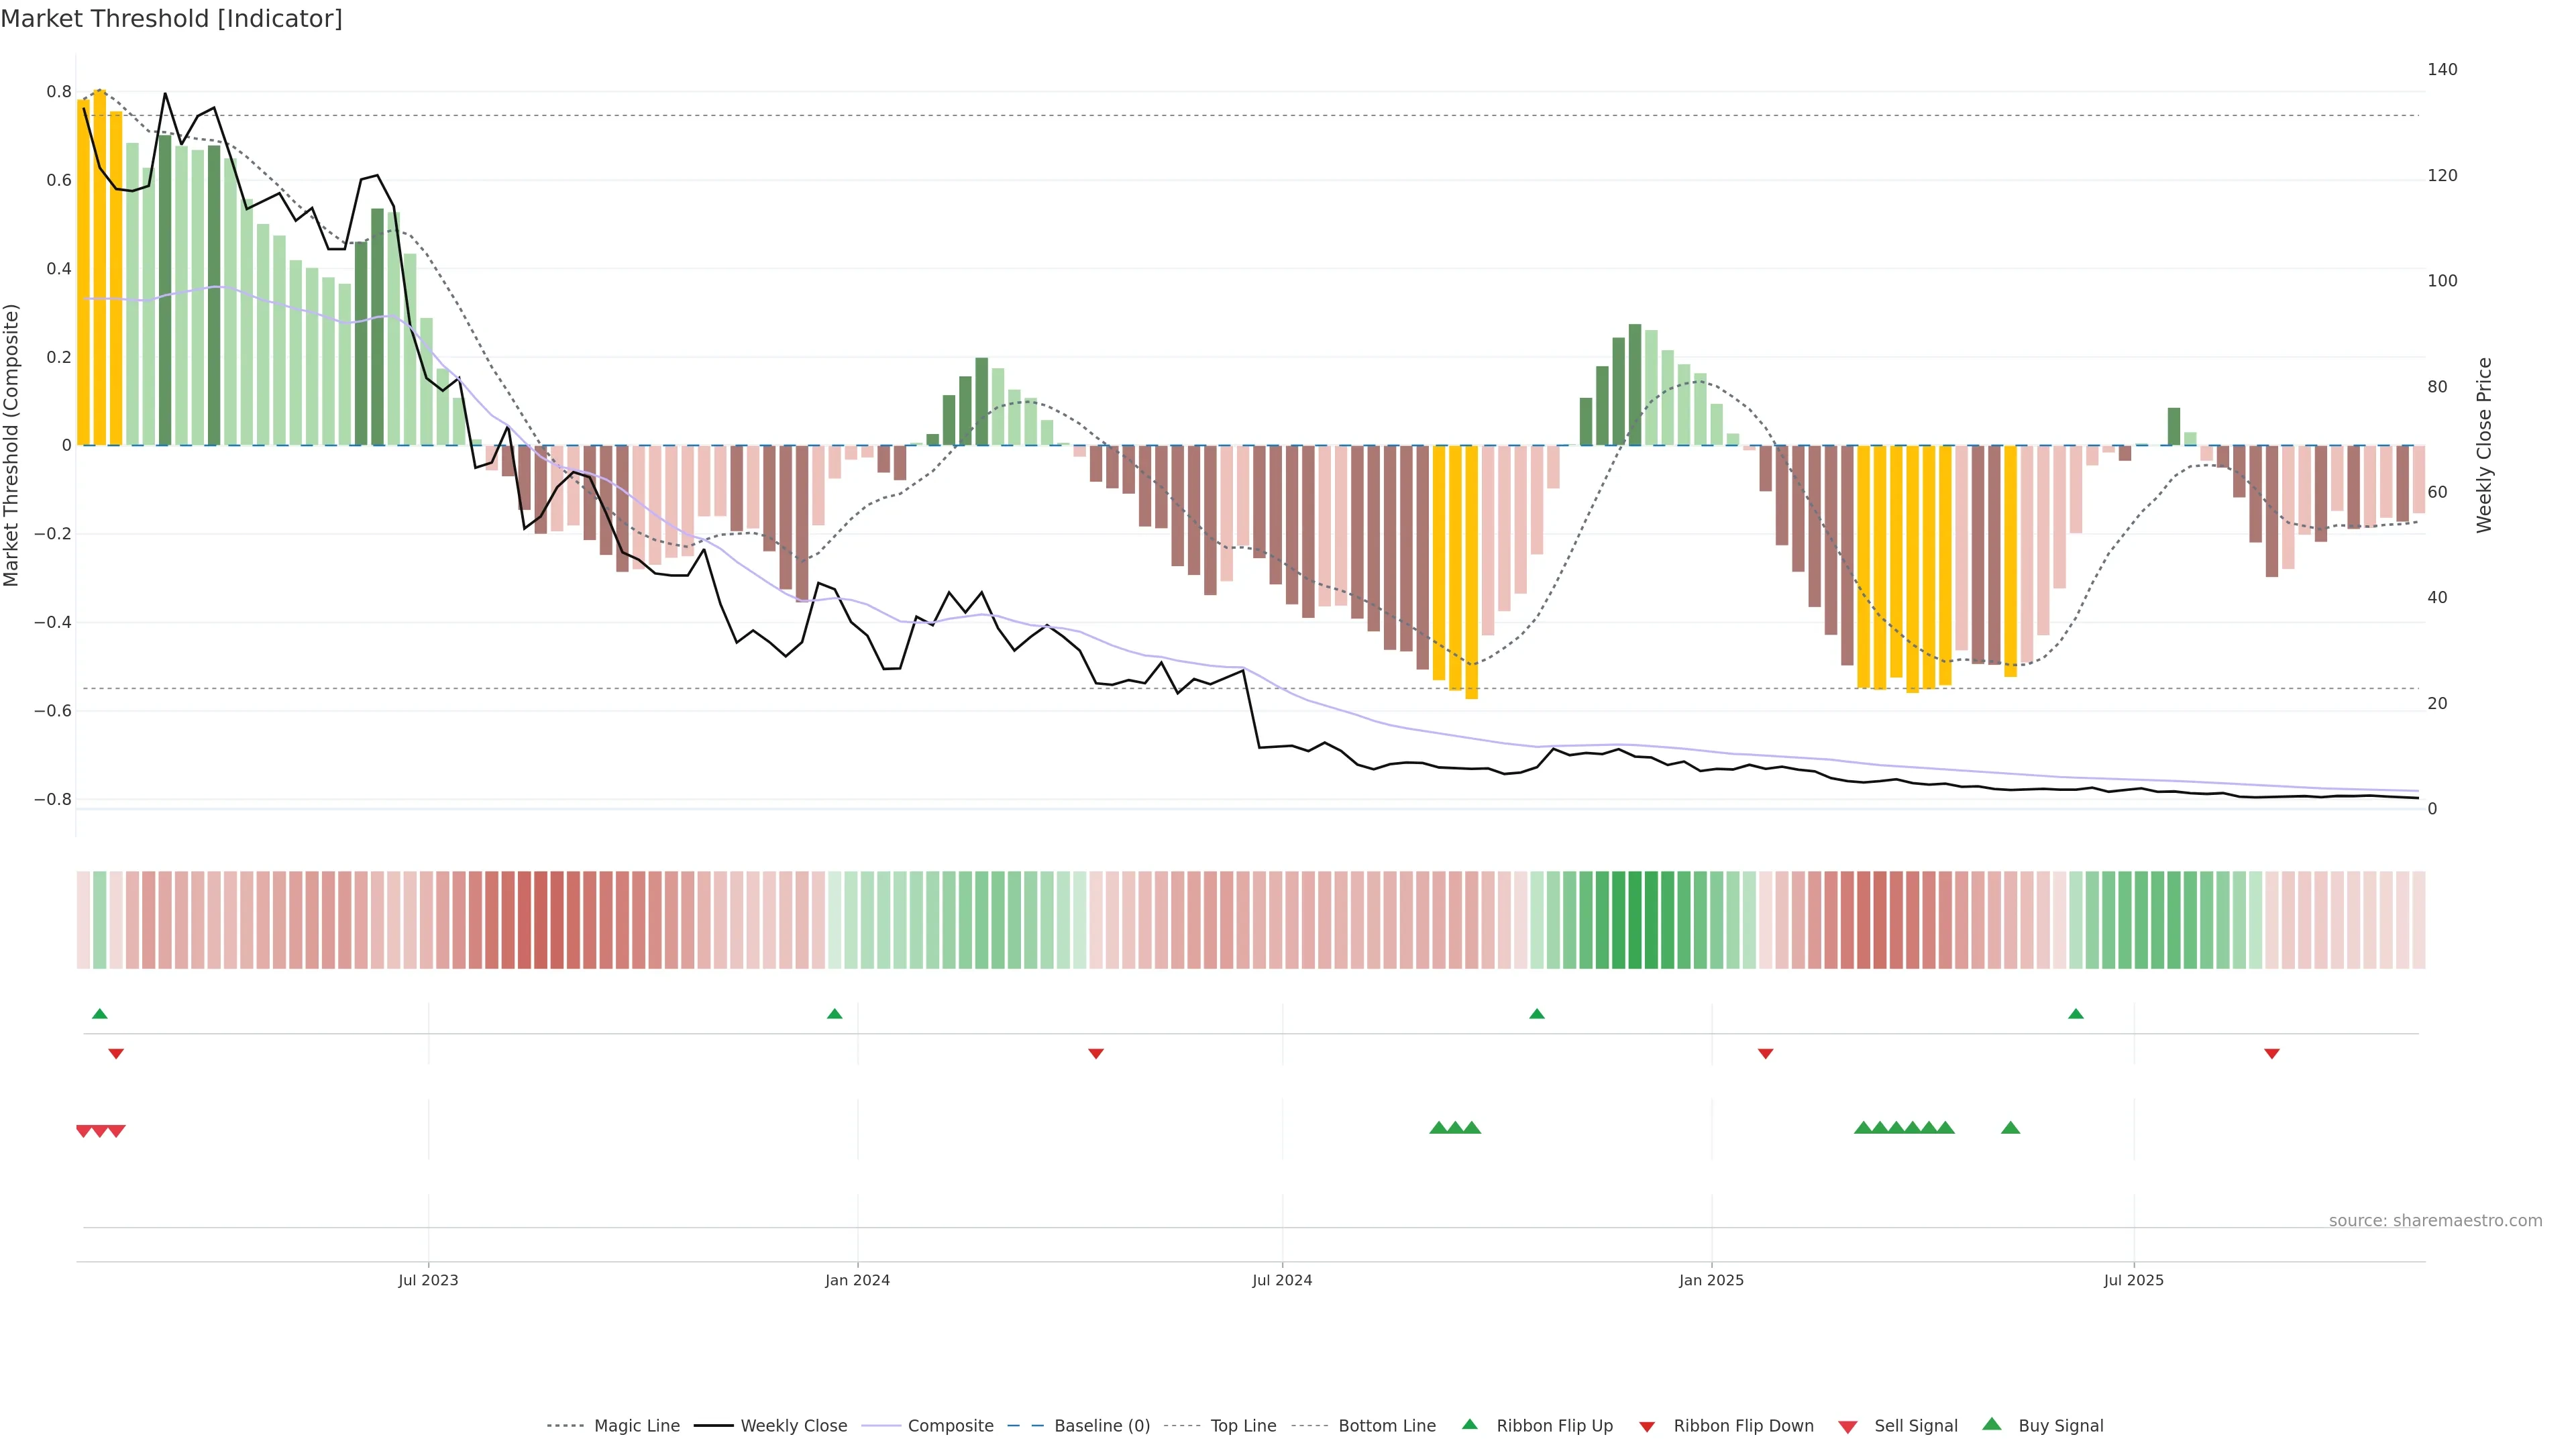The width and height of the screenshot is (2576, 1449).
Task: Click ribbon flip up marker just before Jul 2025
Action: [2076, 1014]
